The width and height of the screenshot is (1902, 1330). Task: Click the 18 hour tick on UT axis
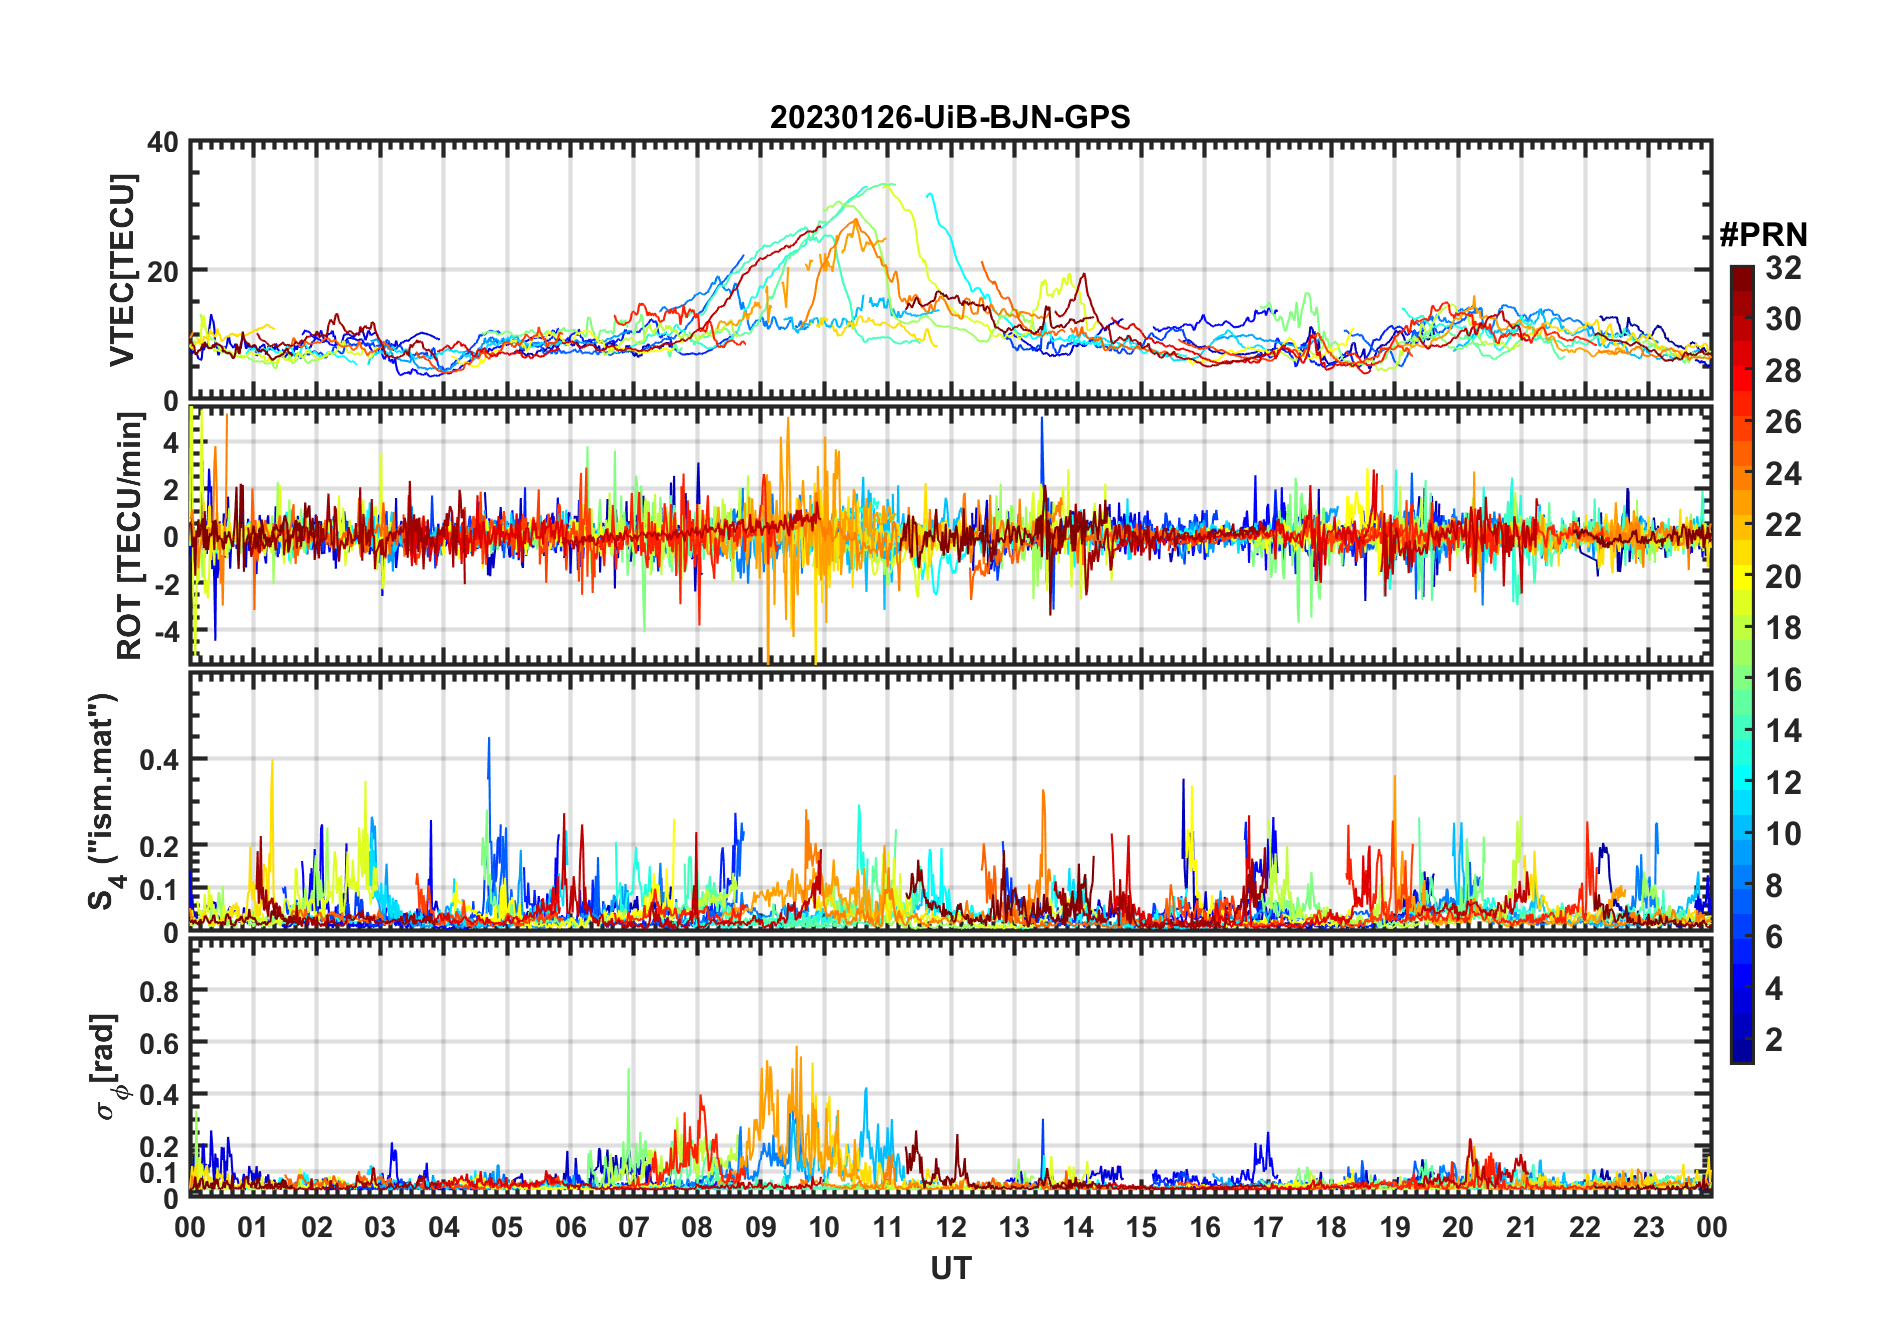pyautogui.click(x=1331, y=1228)
